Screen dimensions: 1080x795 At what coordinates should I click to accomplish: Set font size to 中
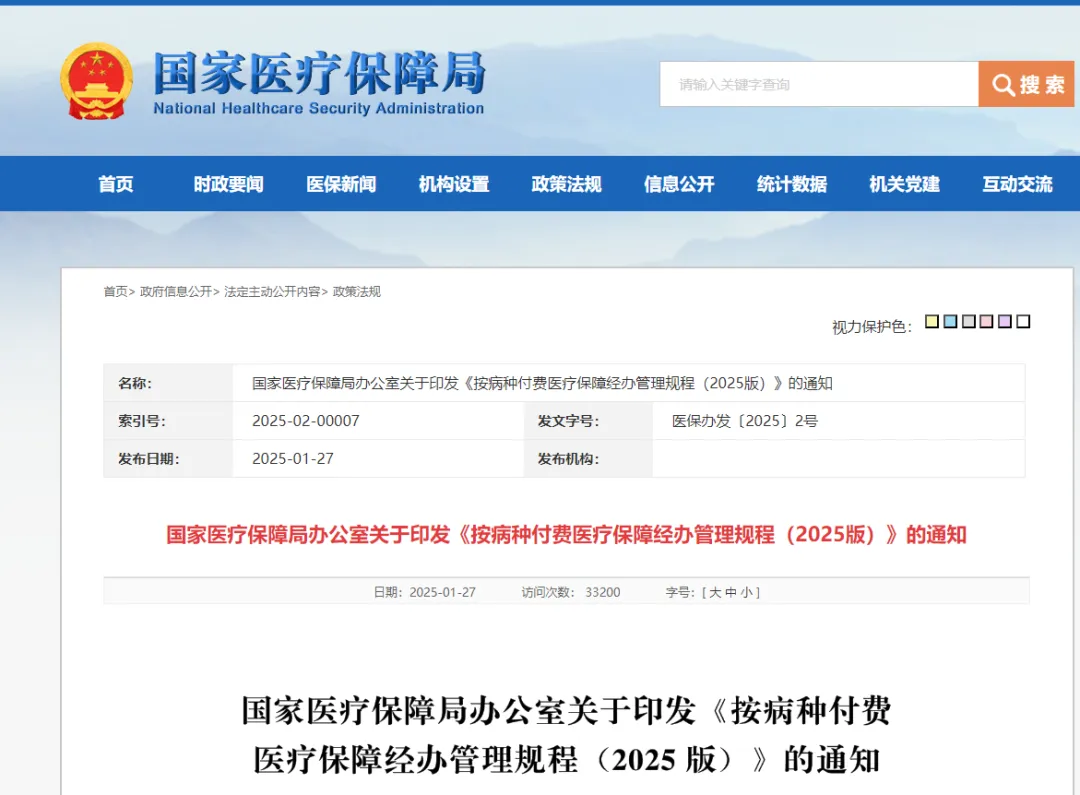pyautogui.click(x=731, y=592)
